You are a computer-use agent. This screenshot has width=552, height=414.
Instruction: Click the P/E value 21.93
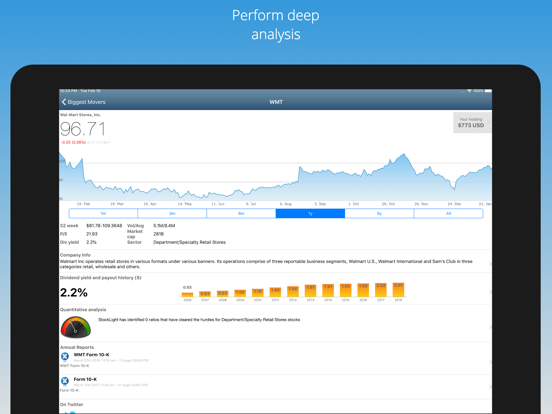(x=92, y=234)
